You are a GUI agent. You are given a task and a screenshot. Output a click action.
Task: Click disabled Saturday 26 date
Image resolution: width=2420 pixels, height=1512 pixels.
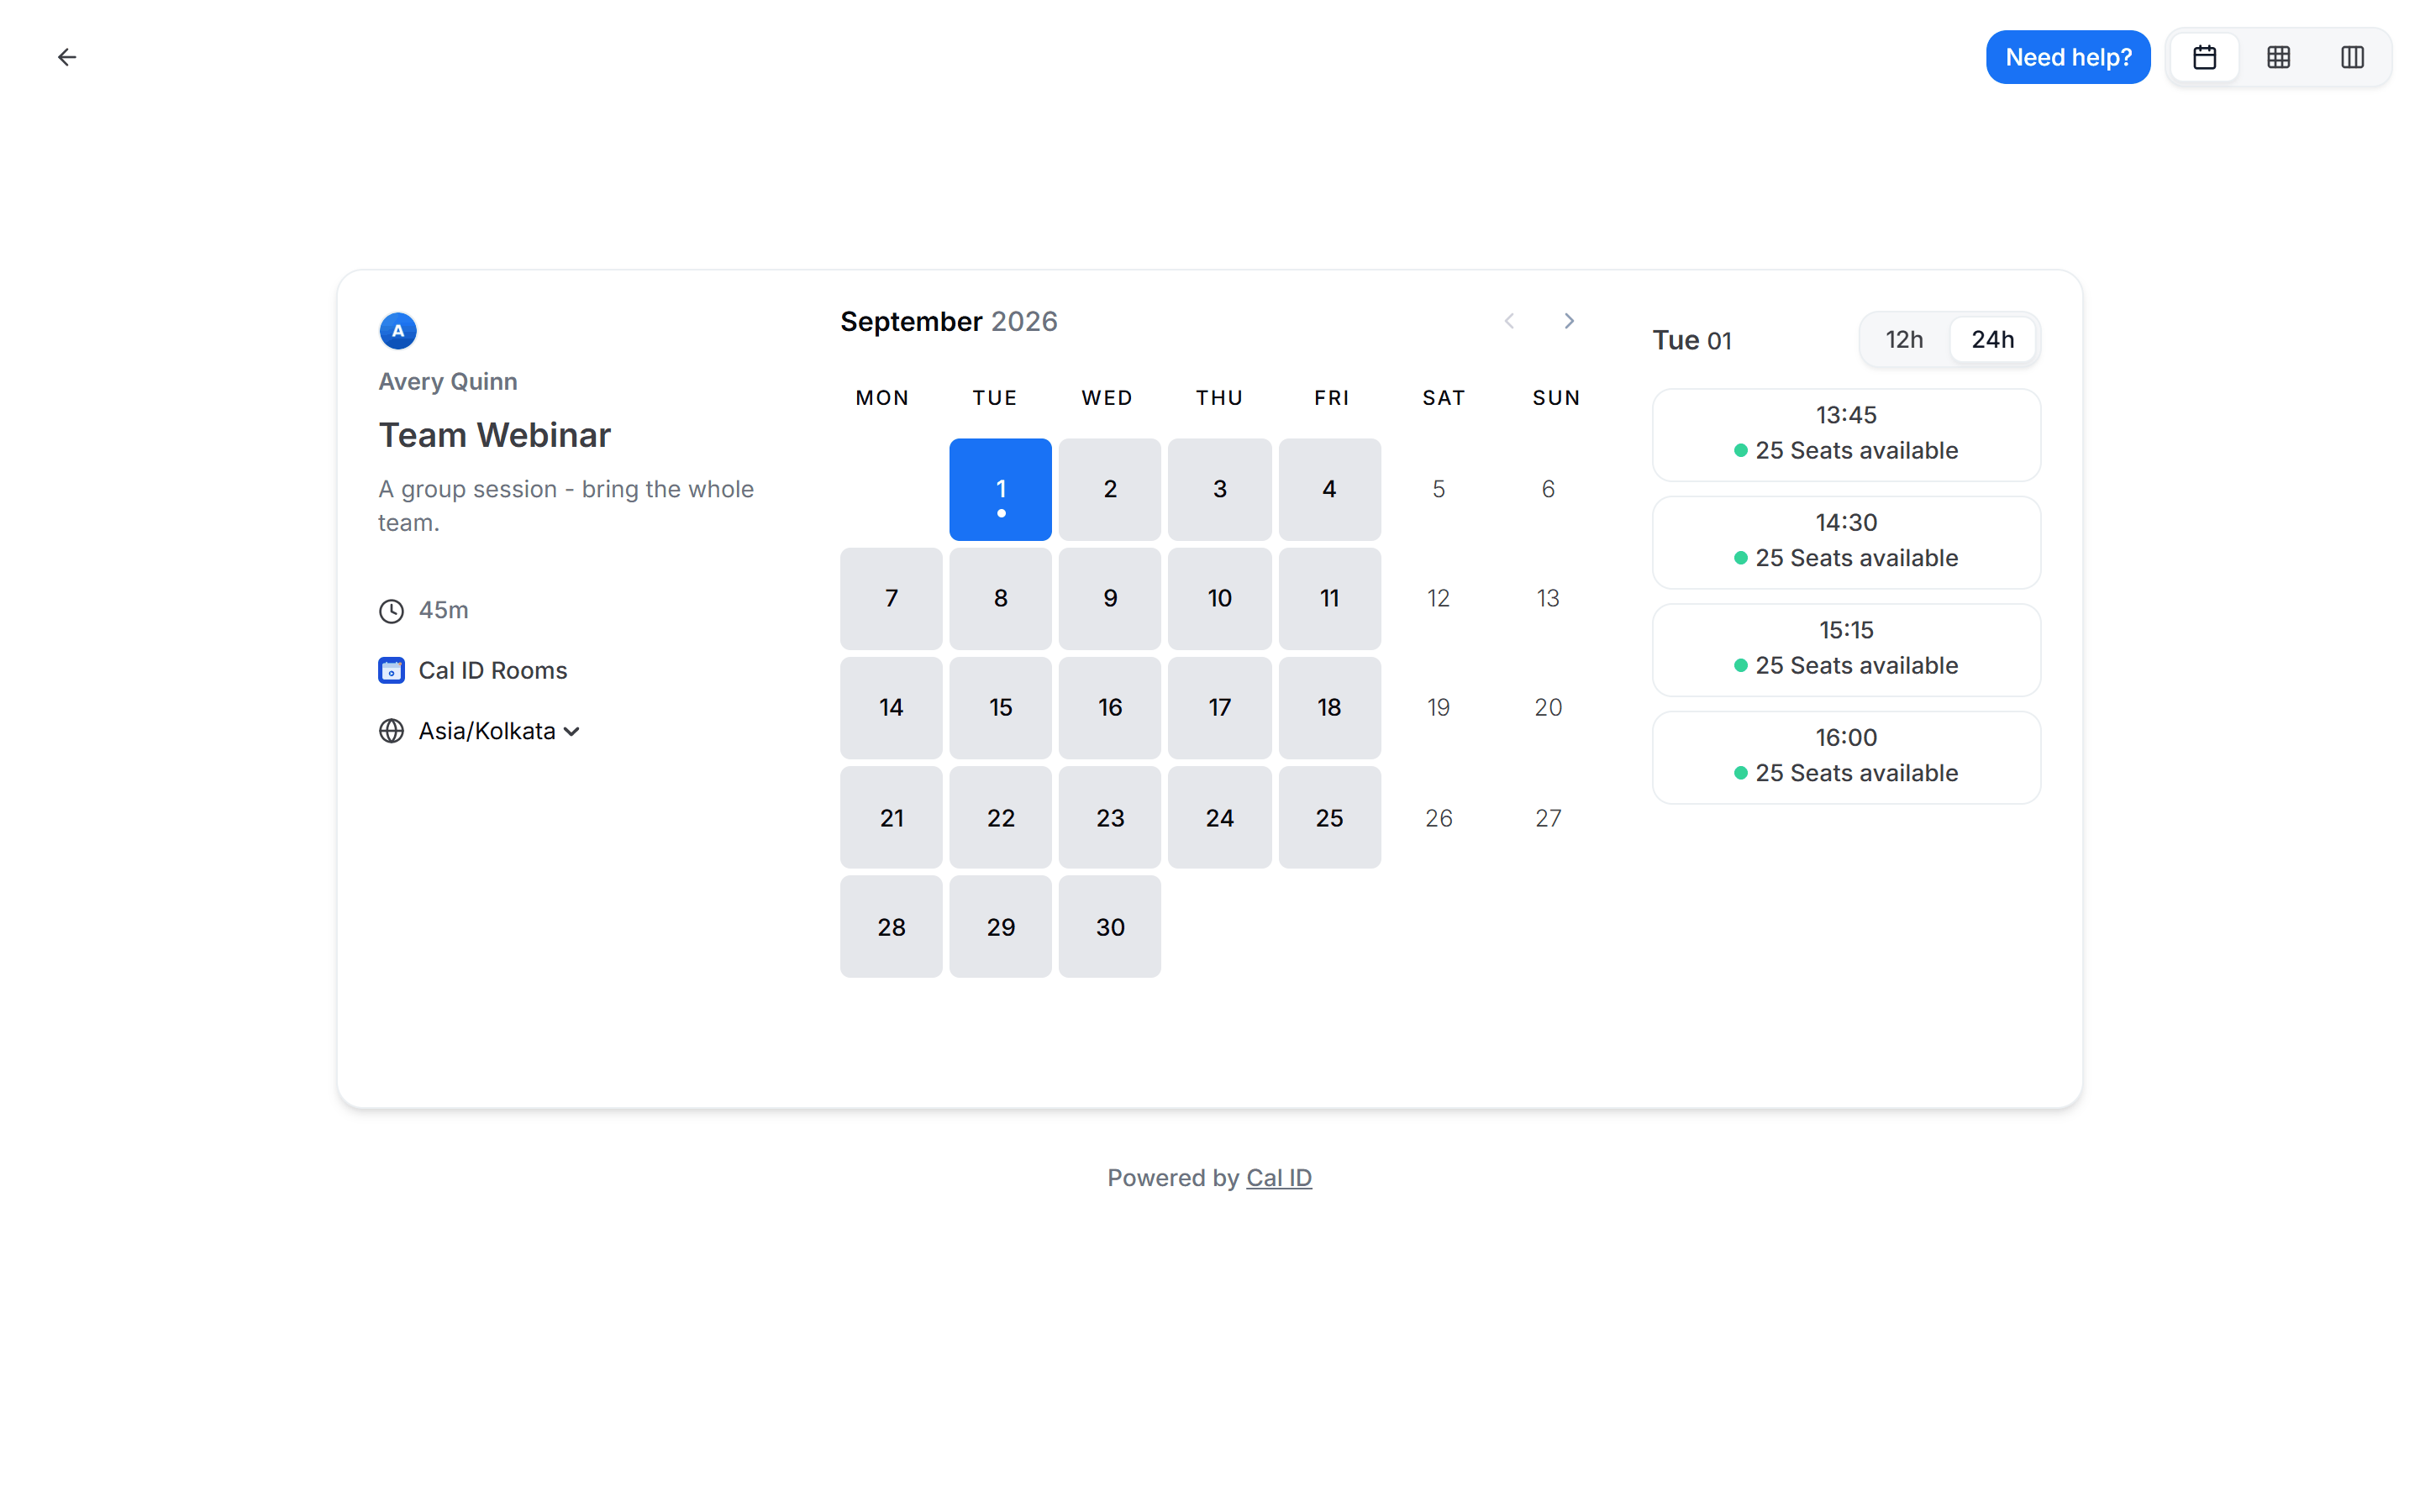pos(1438,817)
